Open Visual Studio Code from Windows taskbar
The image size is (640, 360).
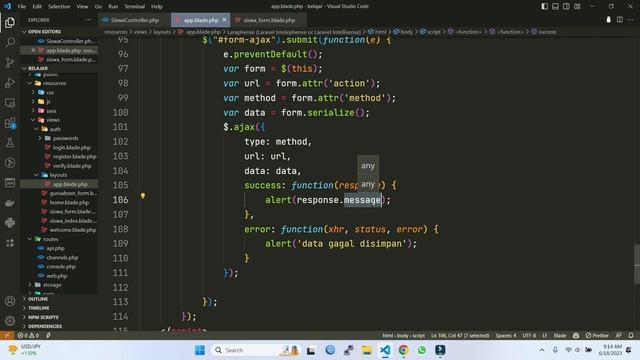(385, 350)
